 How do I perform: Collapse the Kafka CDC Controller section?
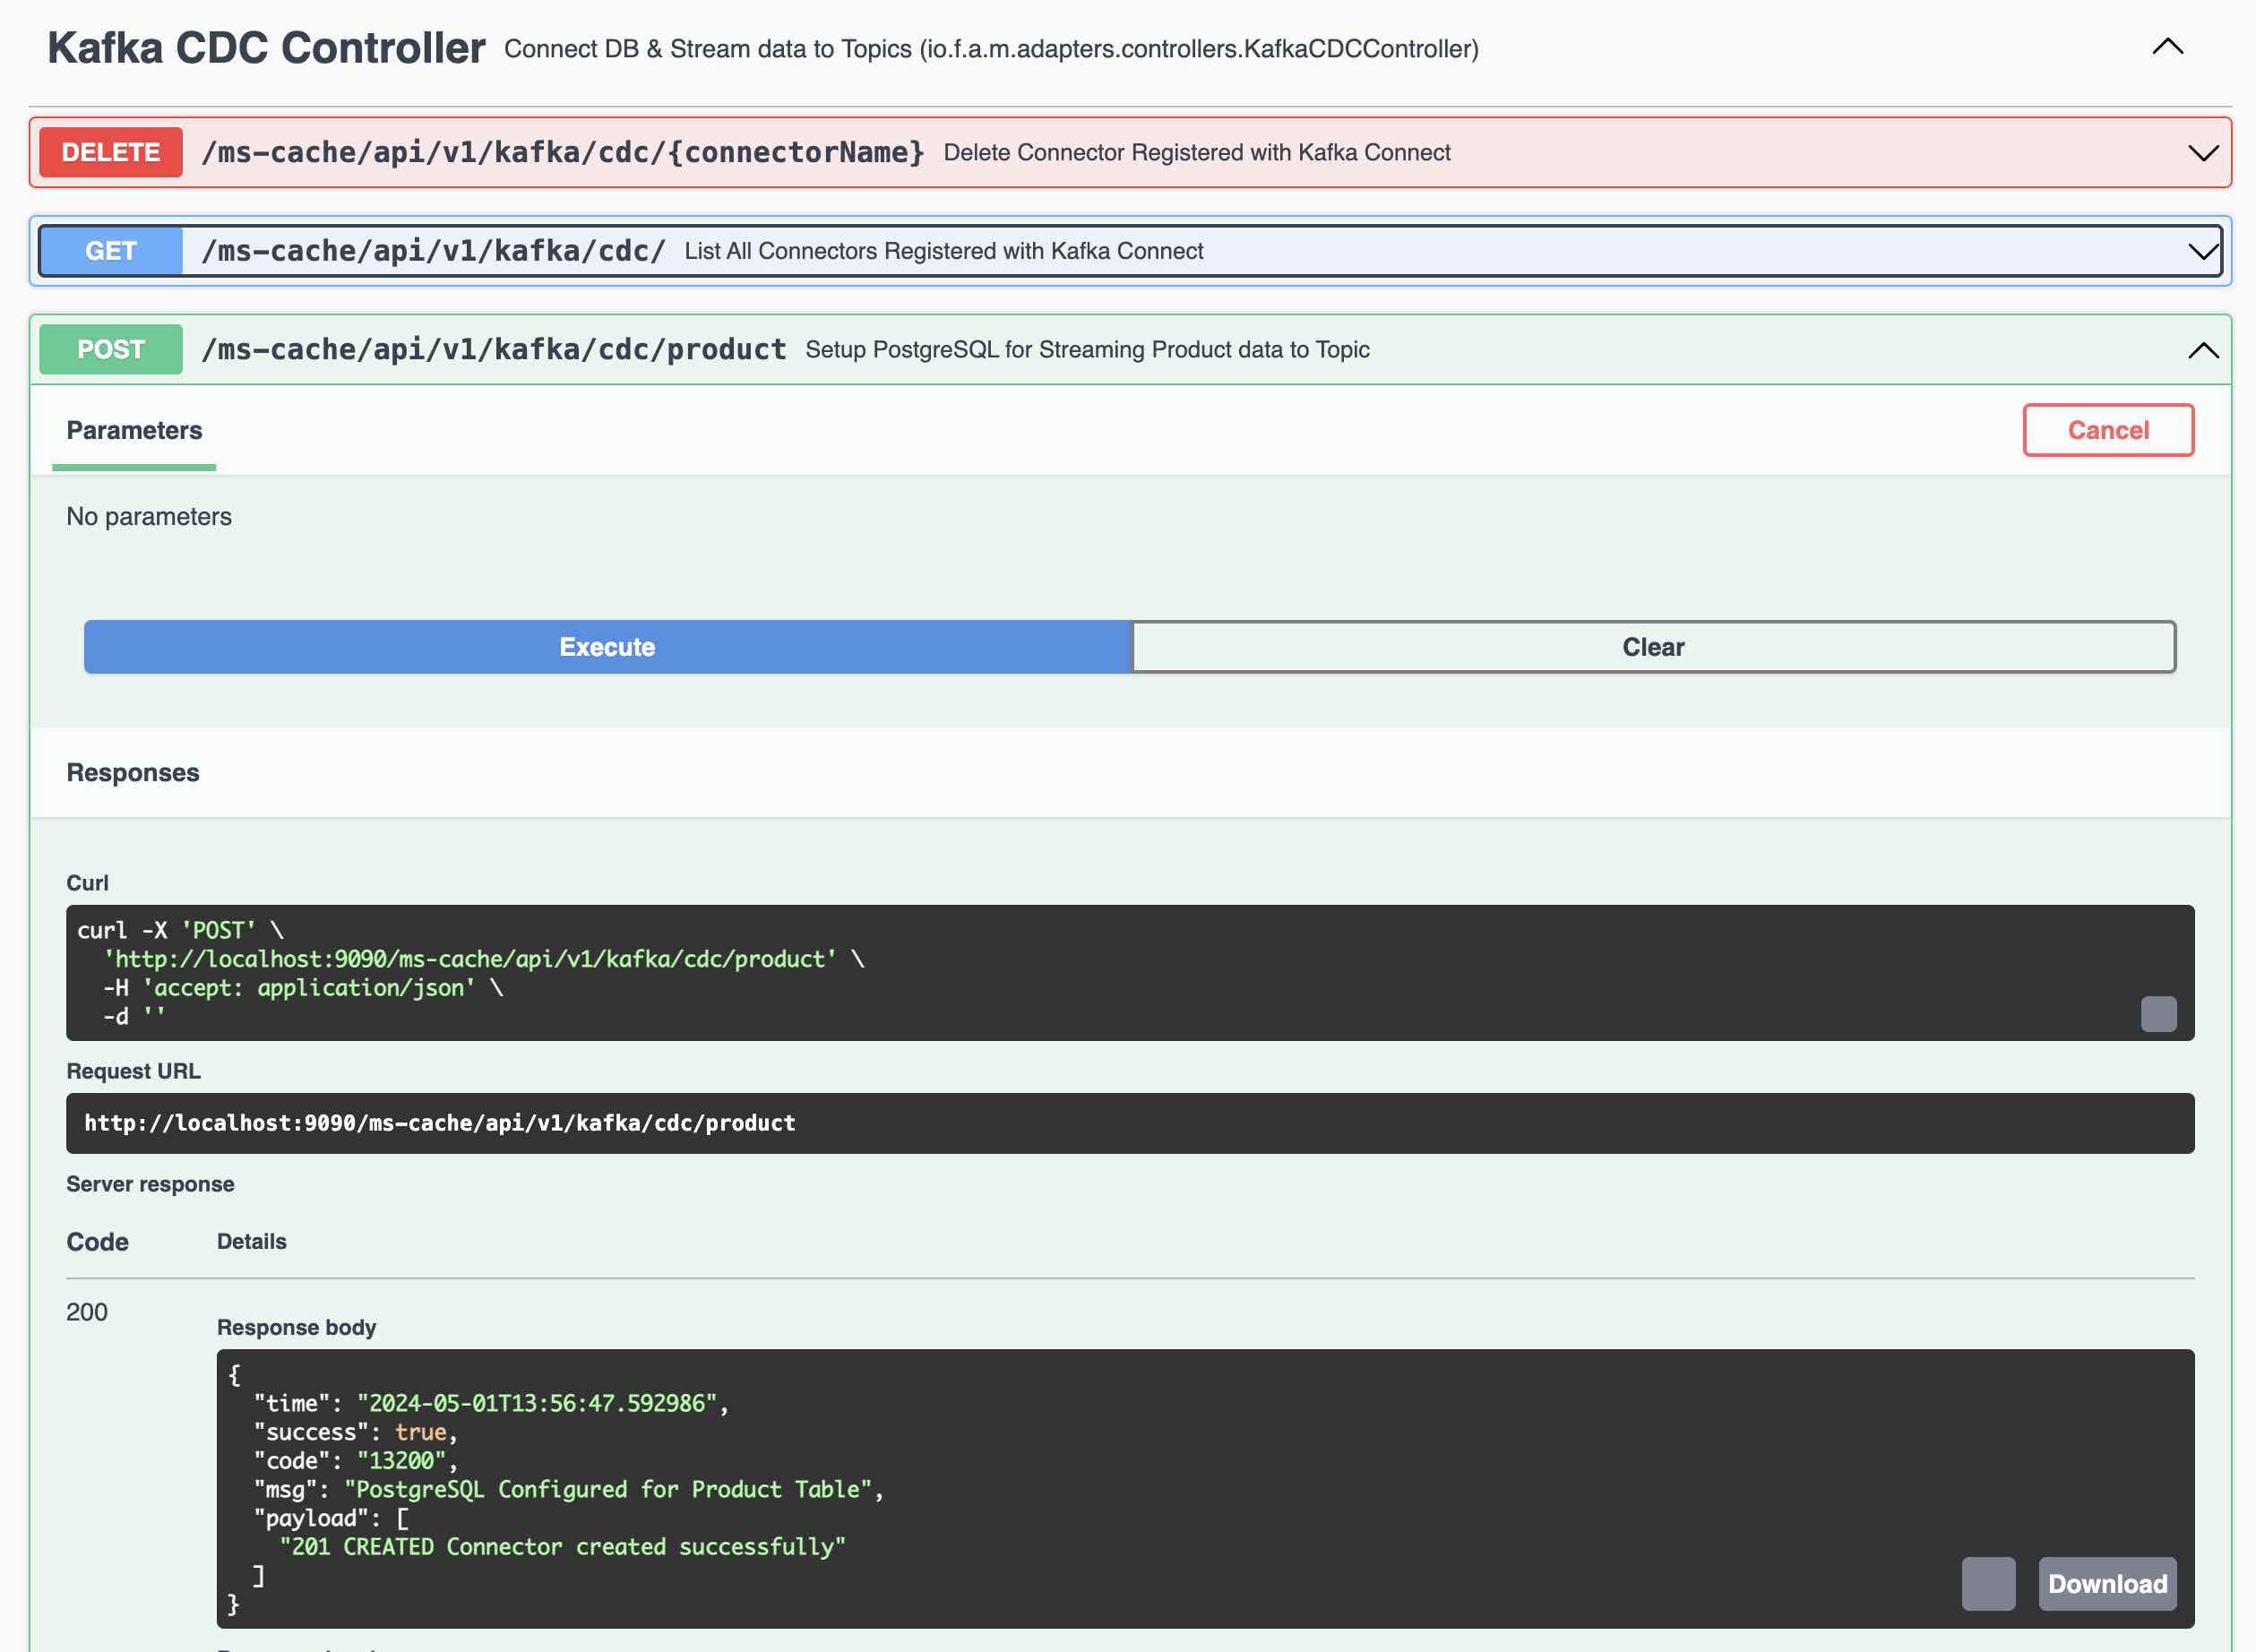pos(2167,47)
